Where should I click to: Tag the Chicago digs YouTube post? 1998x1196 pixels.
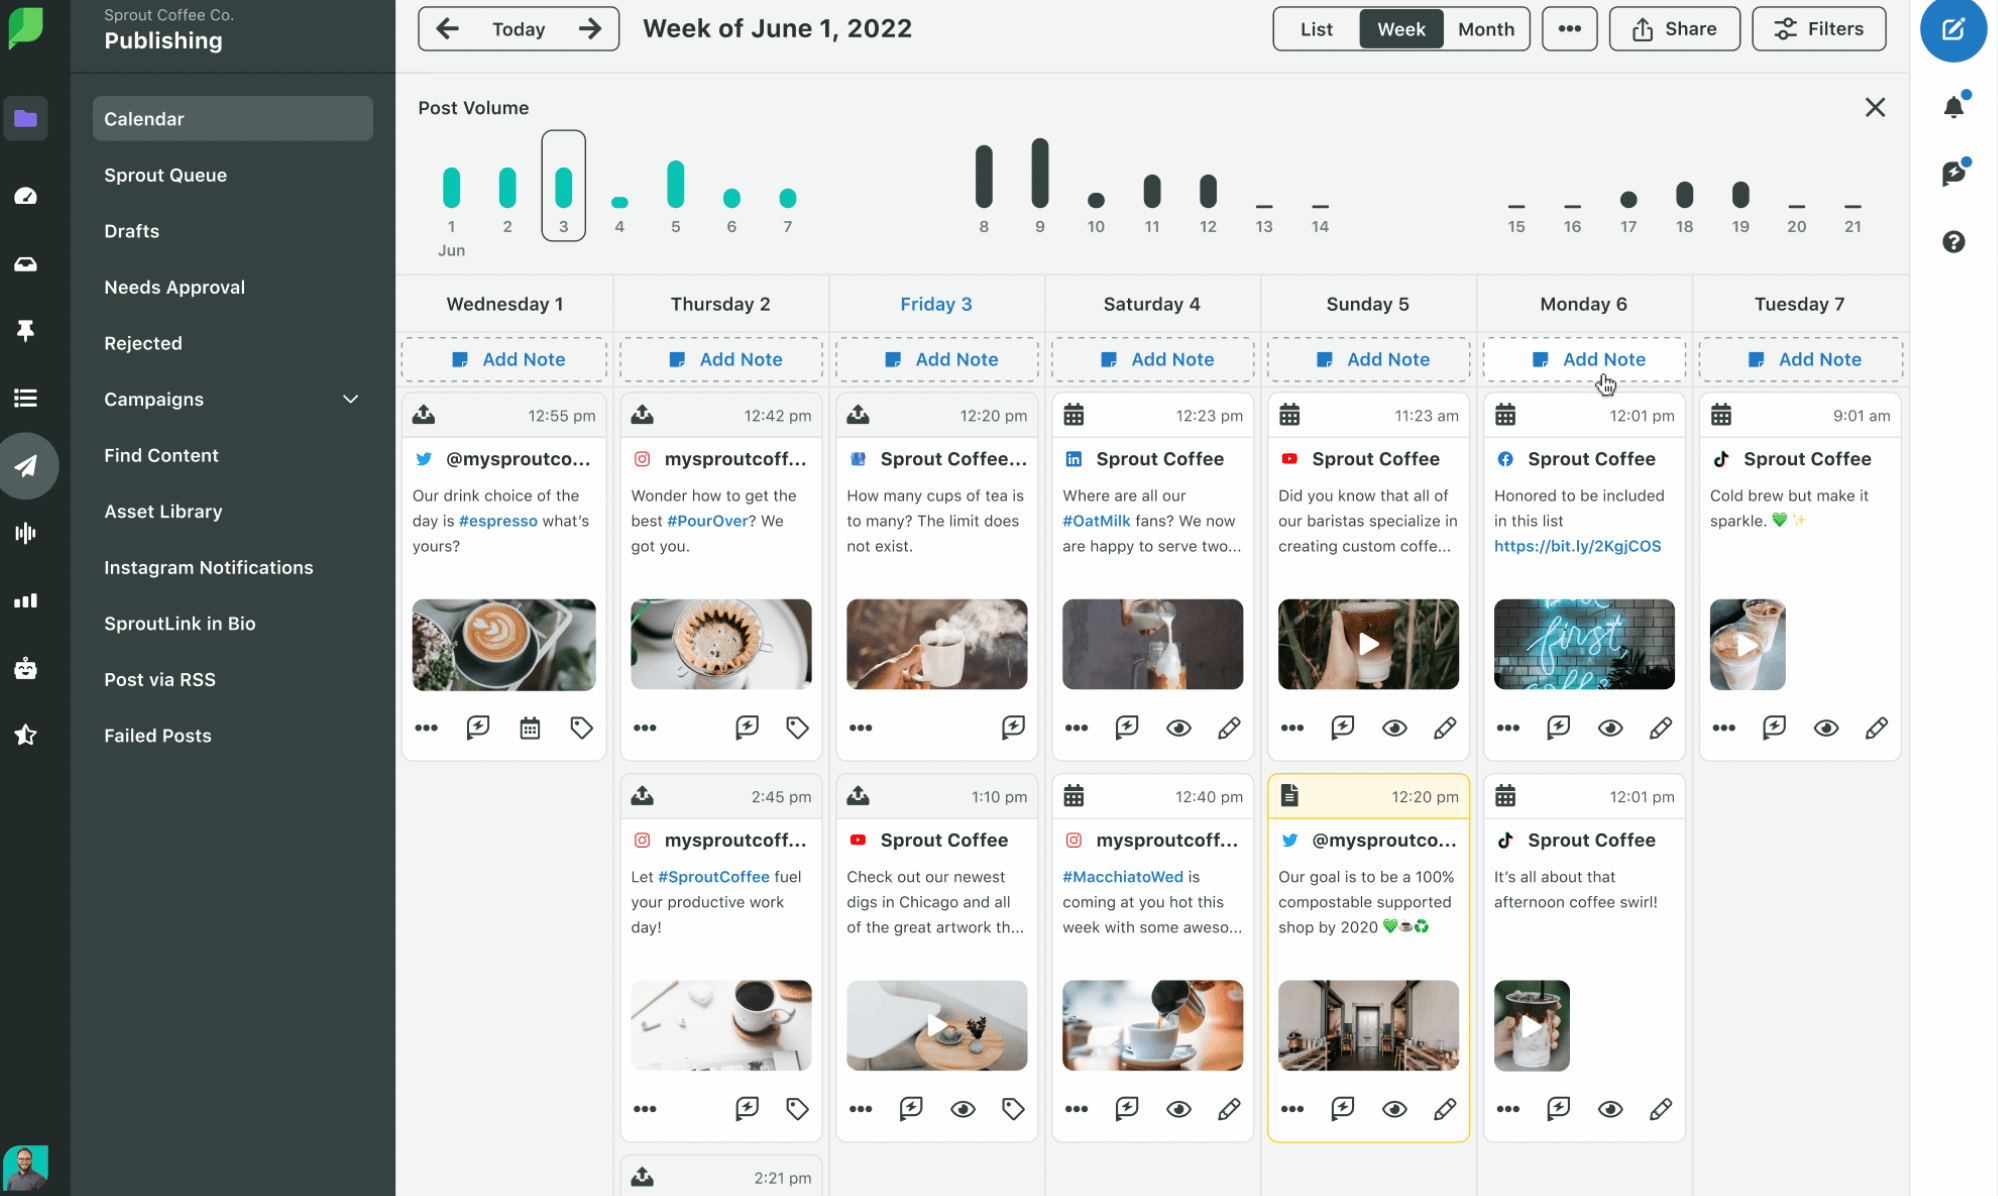click(1013, 1109)
